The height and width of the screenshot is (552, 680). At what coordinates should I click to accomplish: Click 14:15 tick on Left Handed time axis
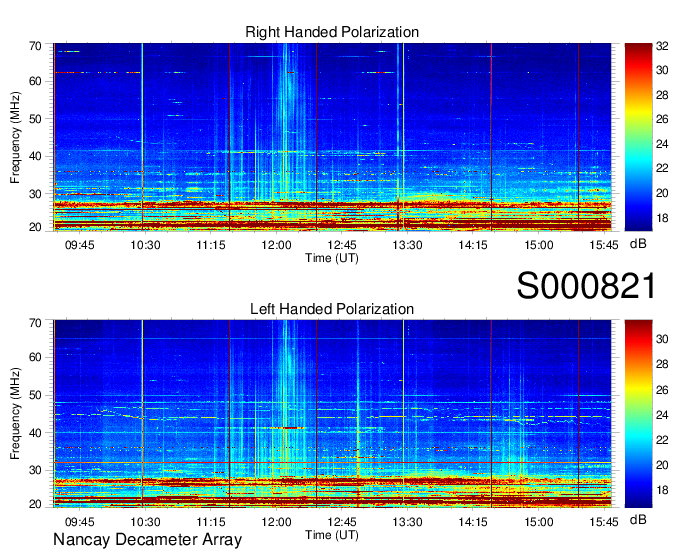click(473, 522)
